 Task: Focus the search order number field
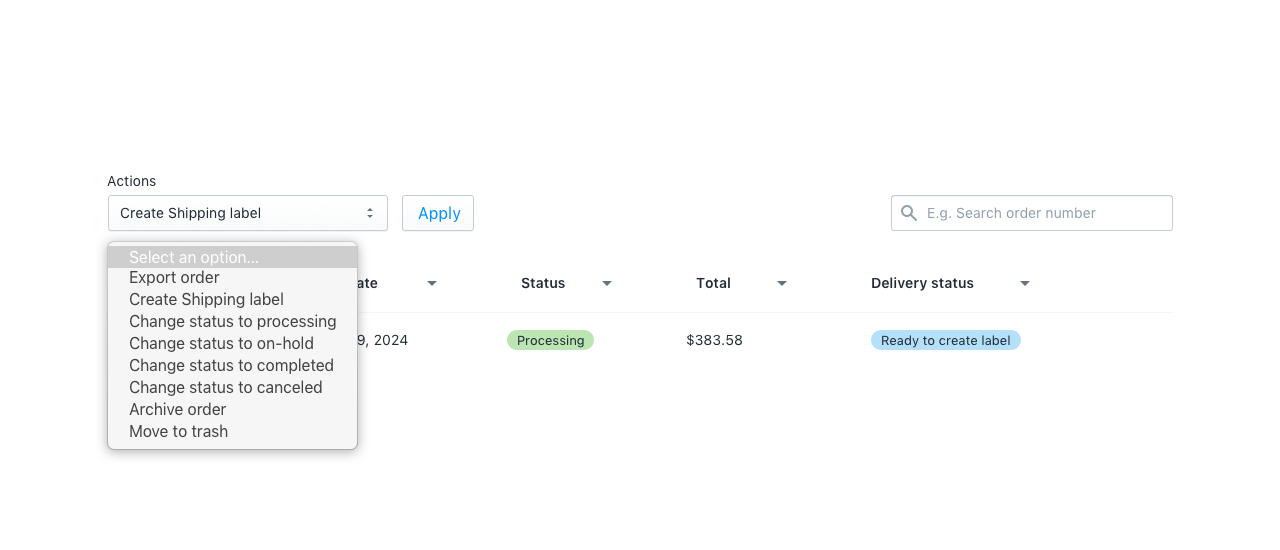1032,213
